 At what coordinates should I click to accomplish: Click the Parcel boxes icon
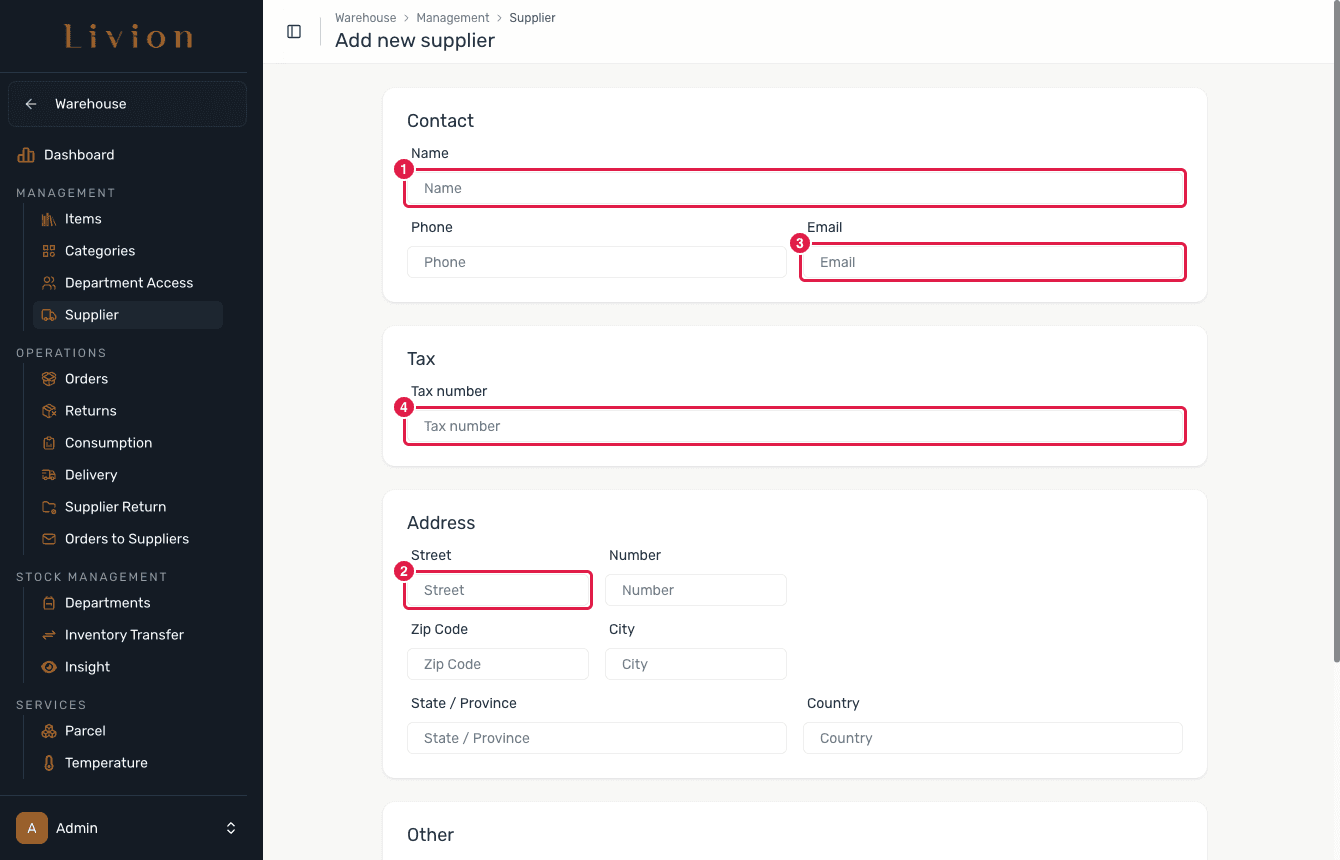[x=48, y=731]
